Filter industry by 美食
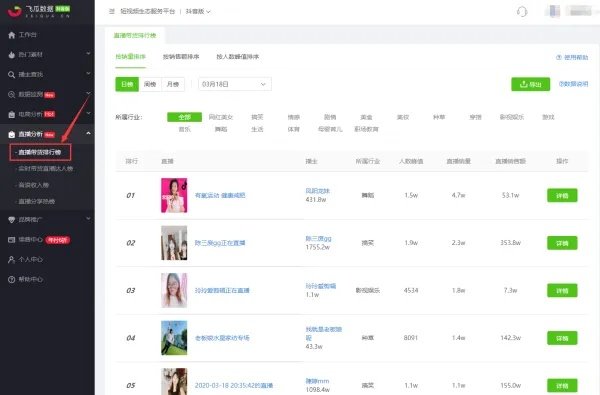Image resolution: width=600 pixels, height=395 pixels. tap(366, 117)
